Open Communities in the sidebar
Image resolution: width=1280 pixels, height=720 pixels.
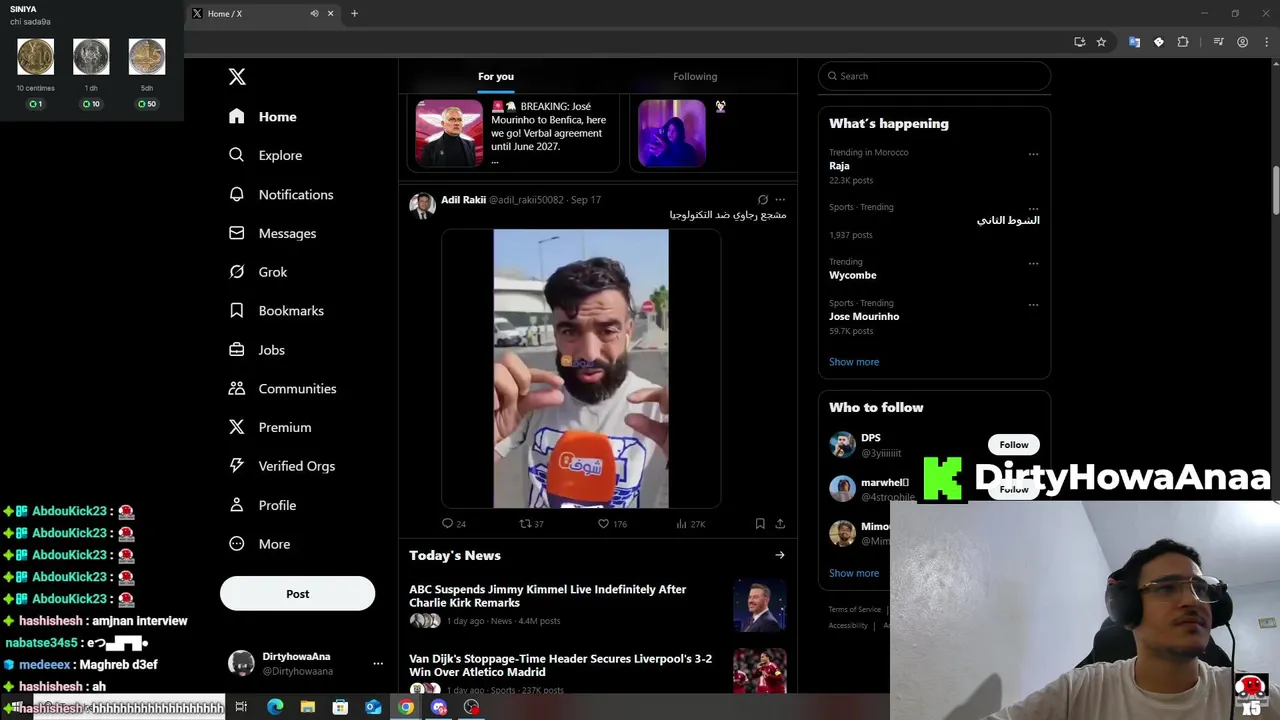tap(282, 389)
